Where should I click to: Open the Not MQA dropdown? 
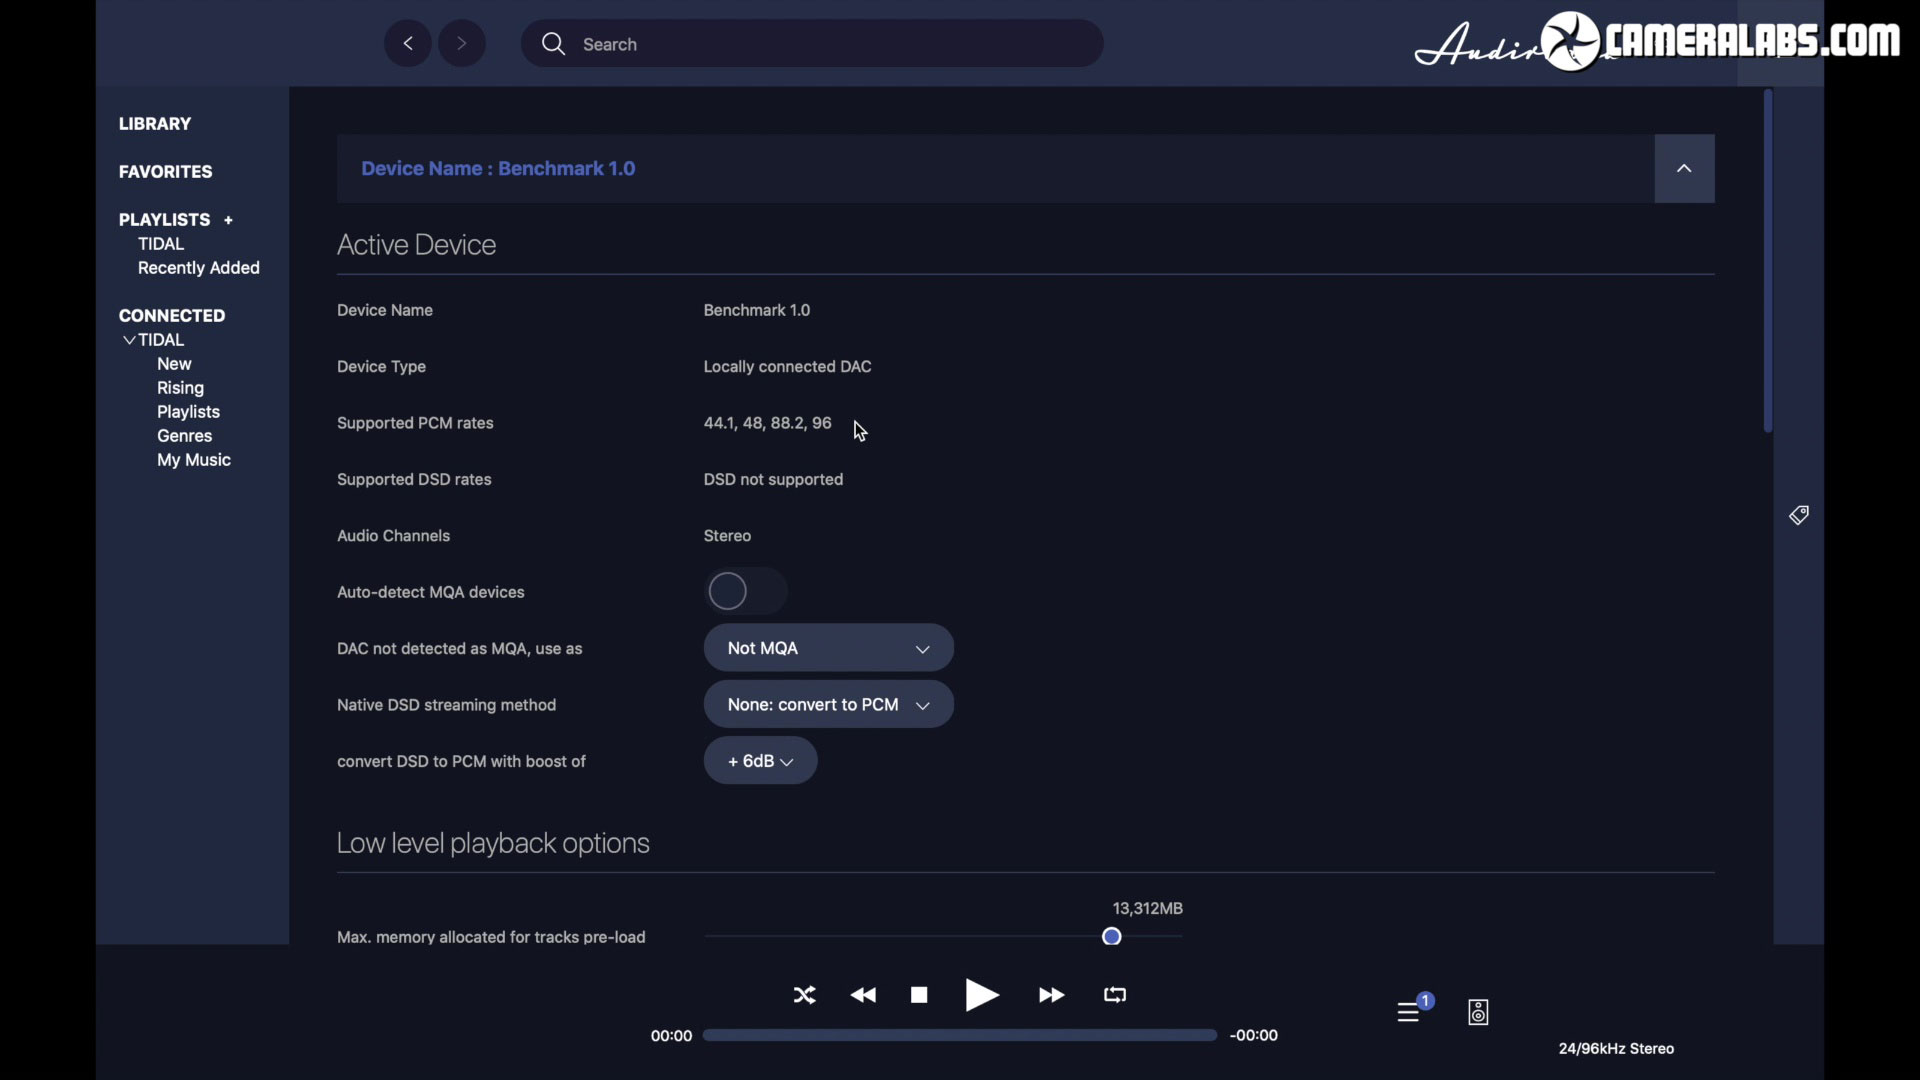[828, 648]
